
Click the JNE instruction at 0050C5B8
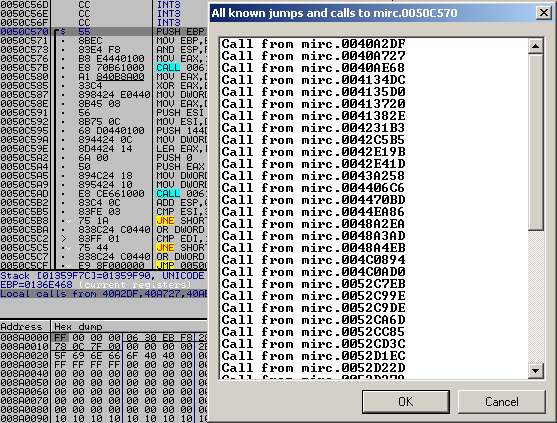[x=165, y=221]
